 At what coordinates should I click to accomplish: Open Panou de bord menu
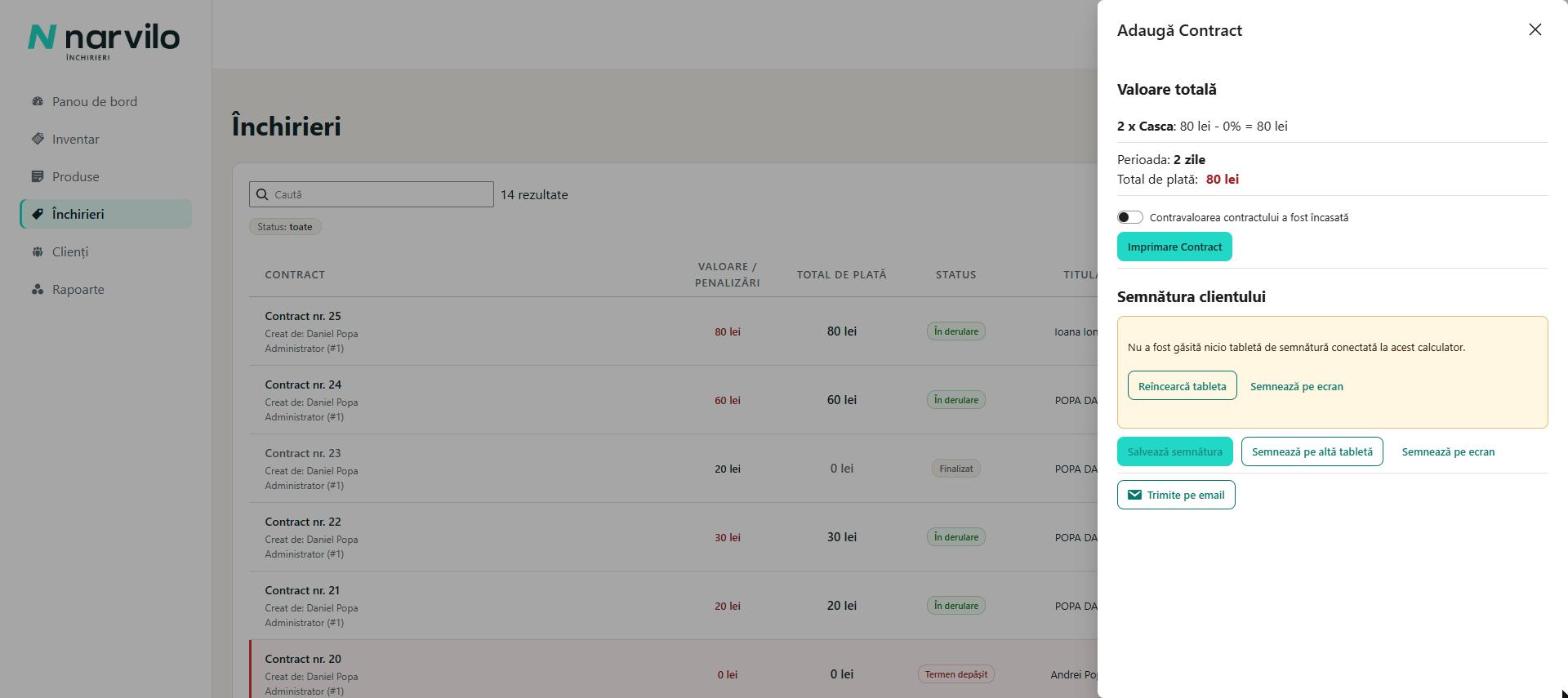(x=105, y=101)
